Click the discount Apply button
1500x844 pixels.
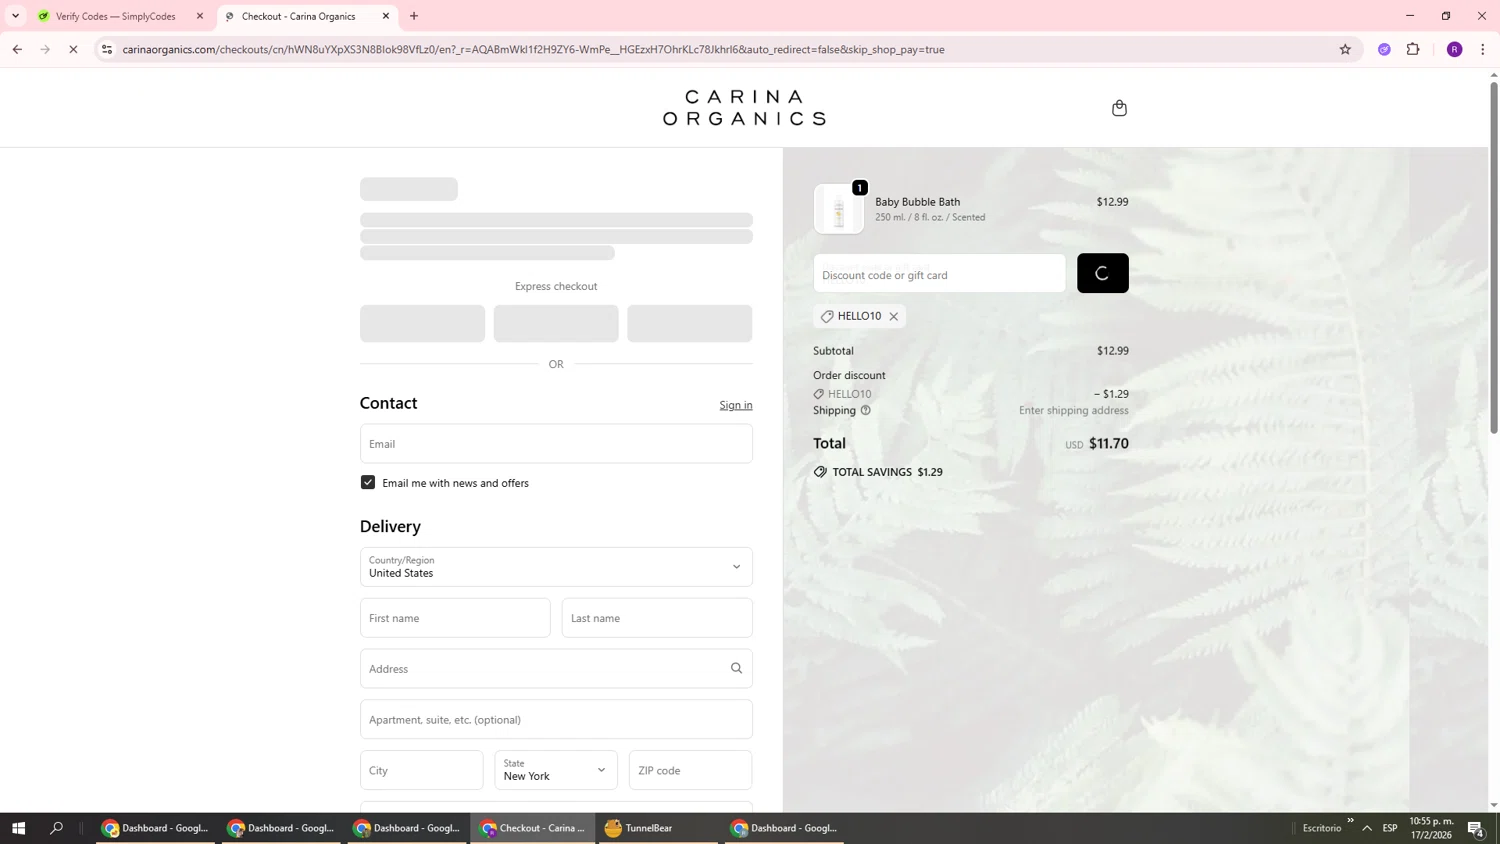1103,273
